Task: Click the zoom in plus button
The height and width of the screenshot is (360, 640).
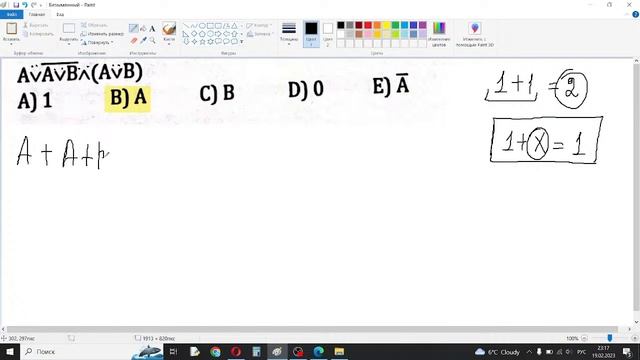Action: point(634,338)
